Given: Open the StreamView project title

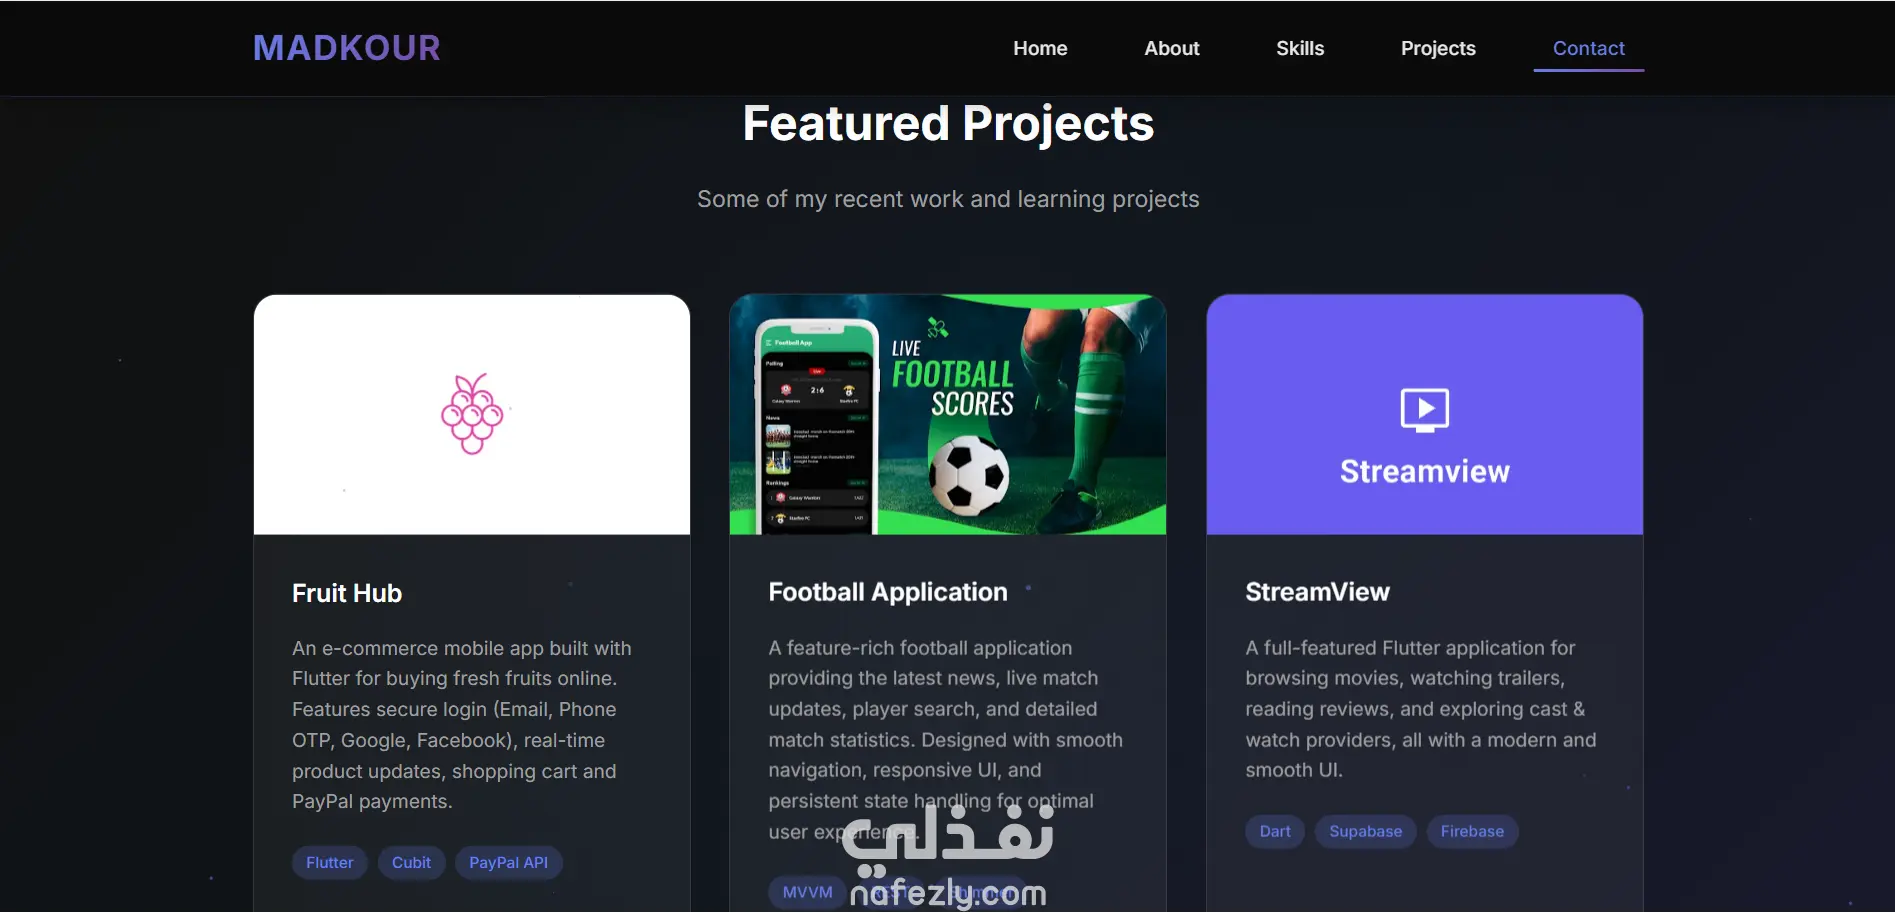Looking at the screenshot, I should 1317,592.
